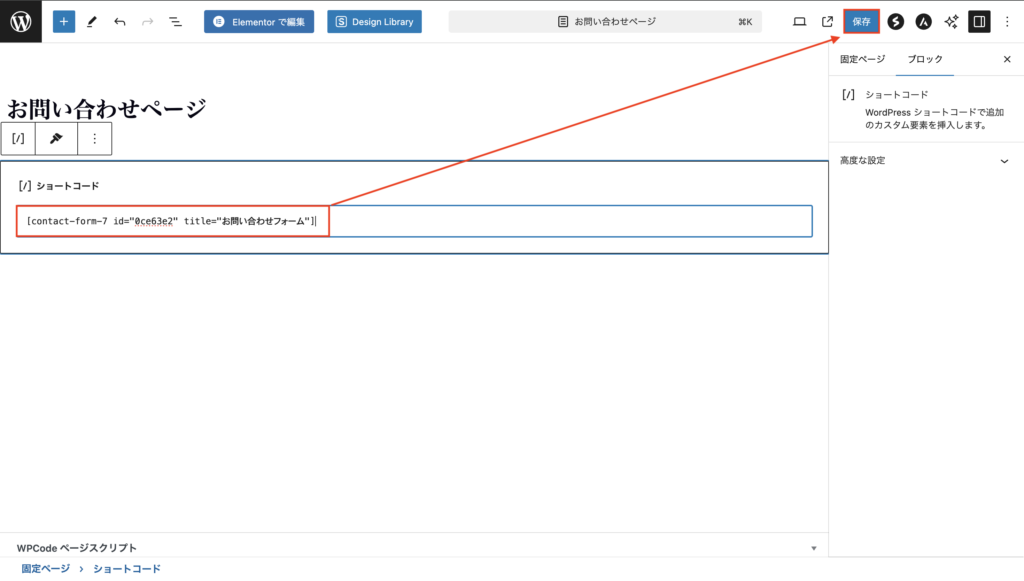Viewport: 1024px width, 581px height.
Task: Click the 保存 save button
Action: (861, 21)
